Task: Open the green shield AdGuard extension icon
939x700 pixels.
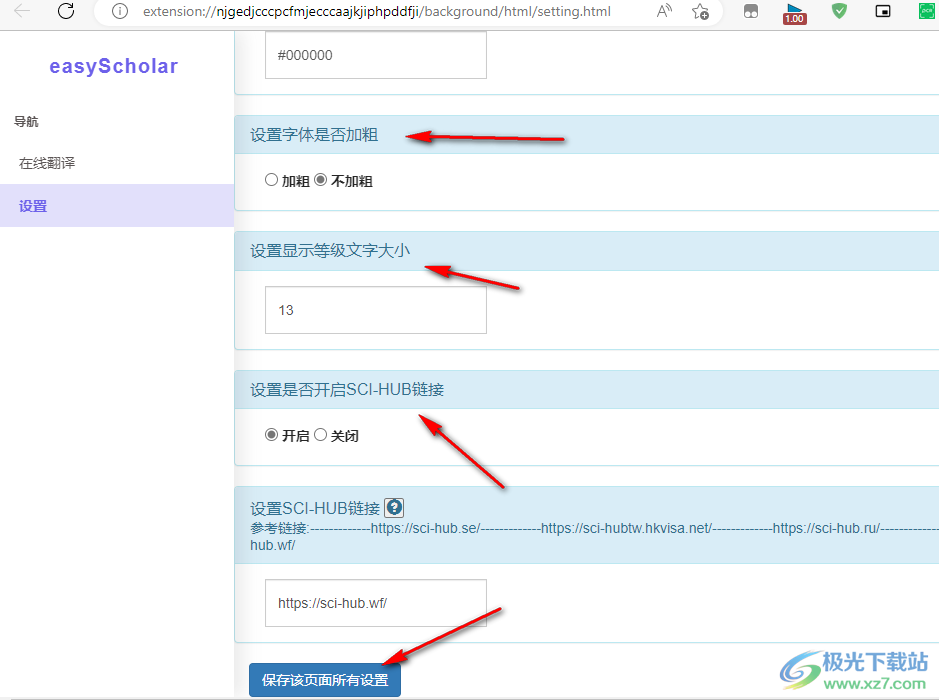Action: coord(840,11)
